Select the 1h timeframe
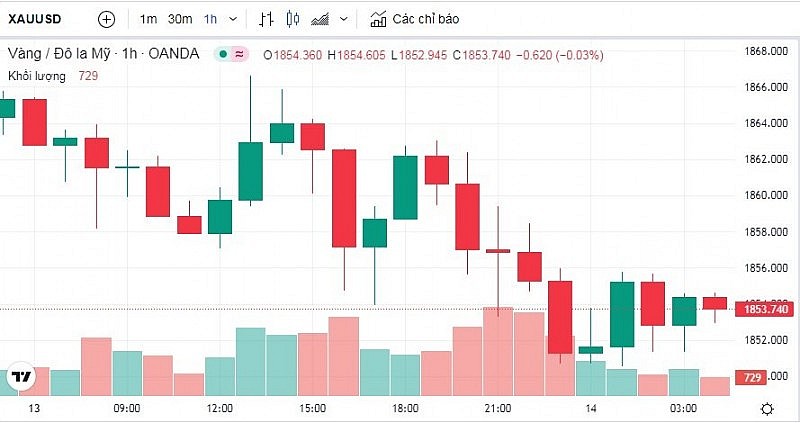 [x=210, y=19]
